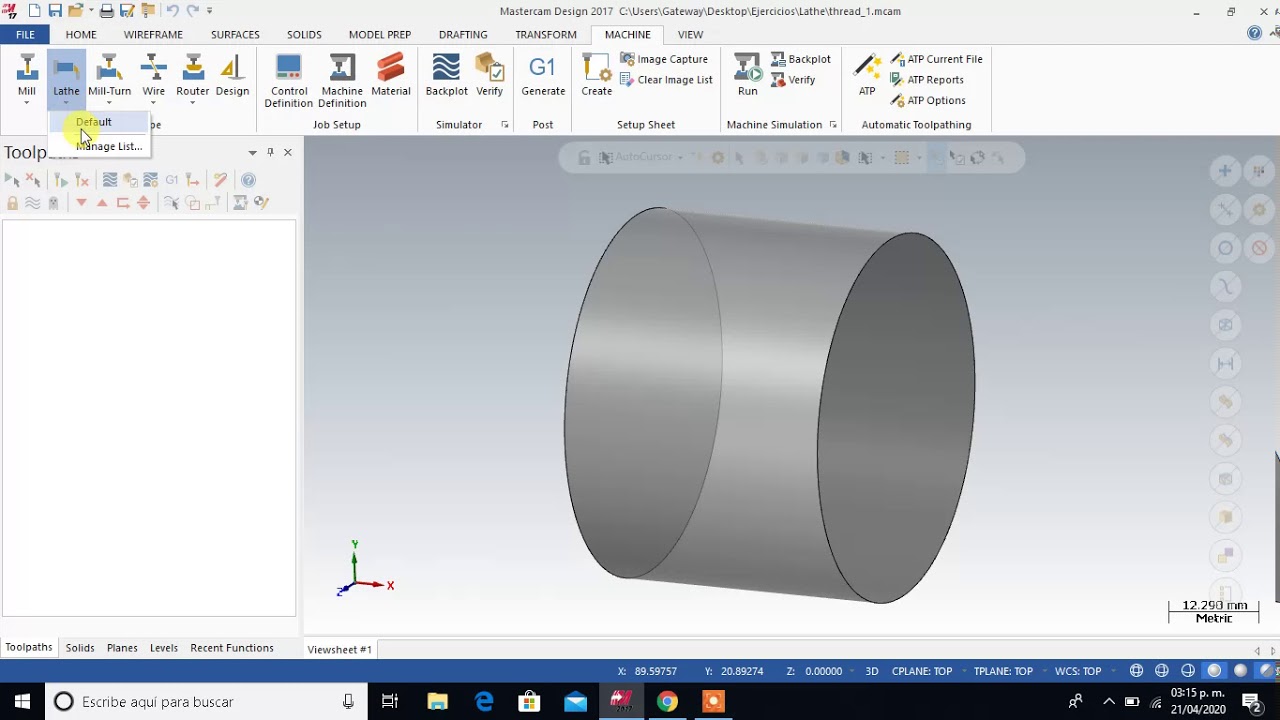Open ATP Current File
The height and width of the screenshot is (720, 1280).
point(936,59)
